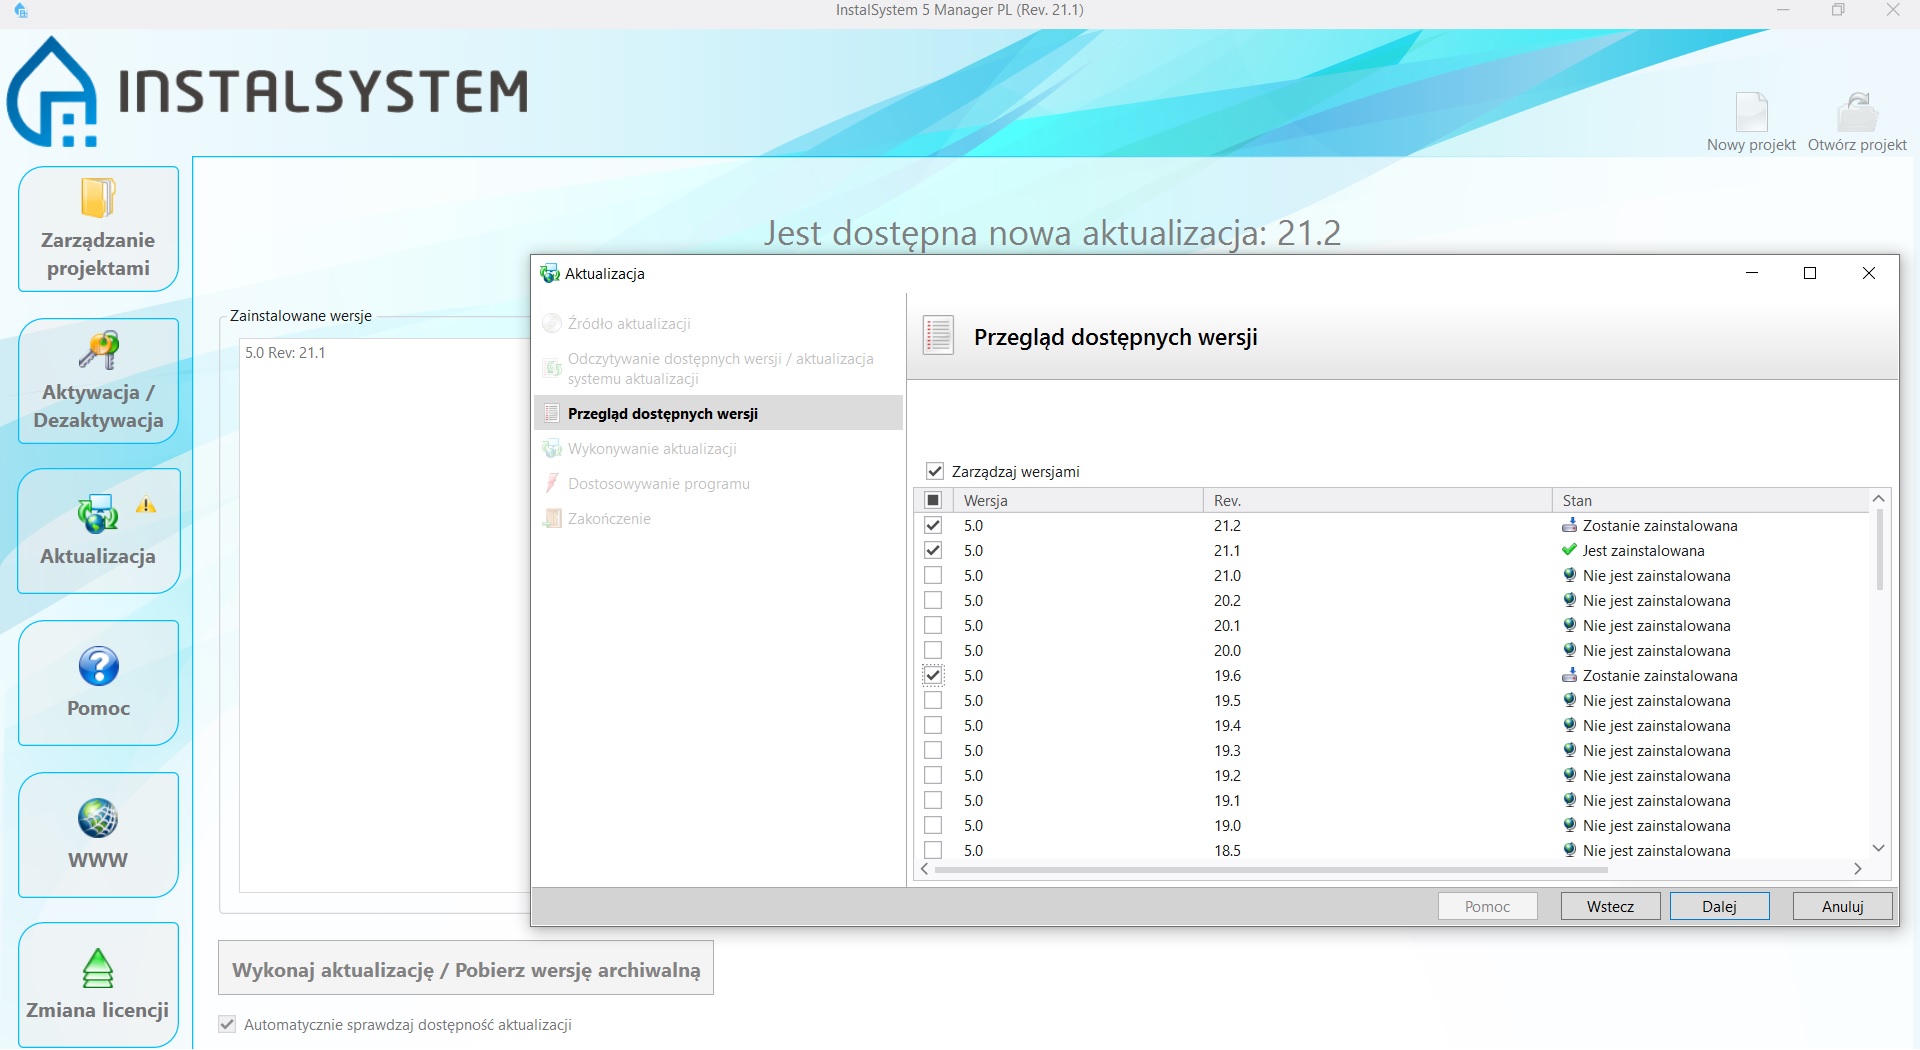
Task: Open Aktywacja / Dezaktywacja keys icon
Action: 99,350
